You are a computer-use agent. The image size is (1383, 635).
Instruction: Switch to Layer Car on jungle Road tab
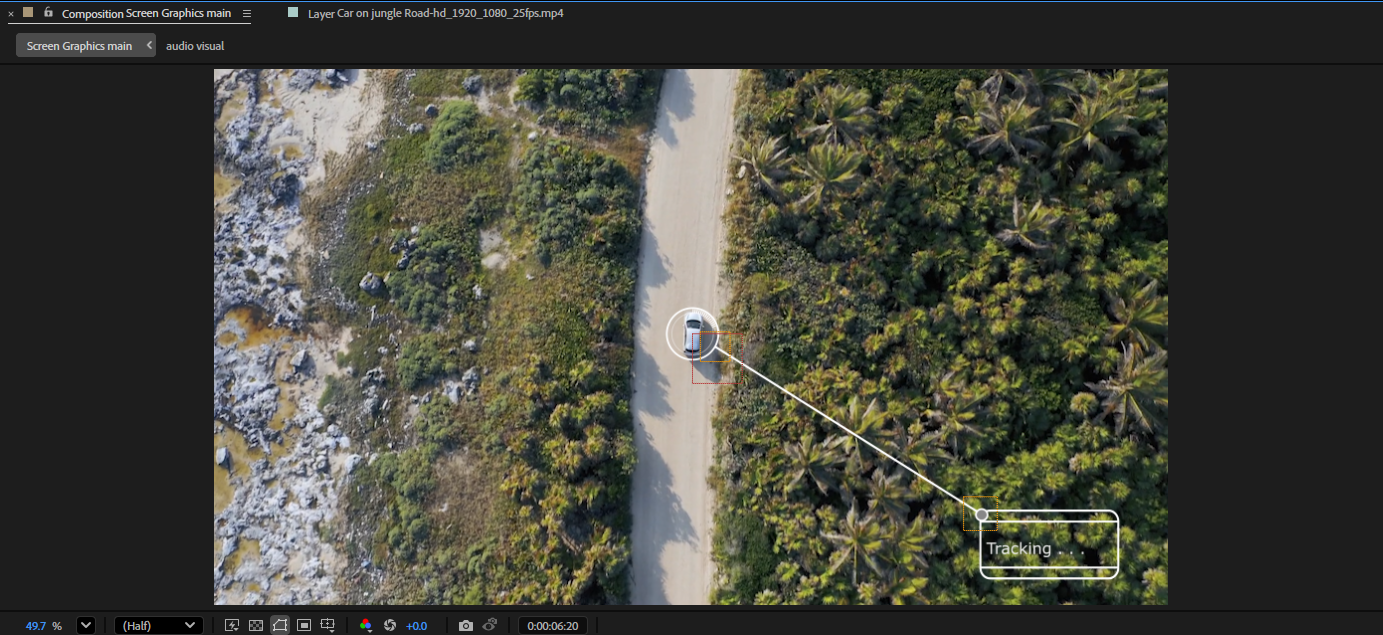point(435,14)
